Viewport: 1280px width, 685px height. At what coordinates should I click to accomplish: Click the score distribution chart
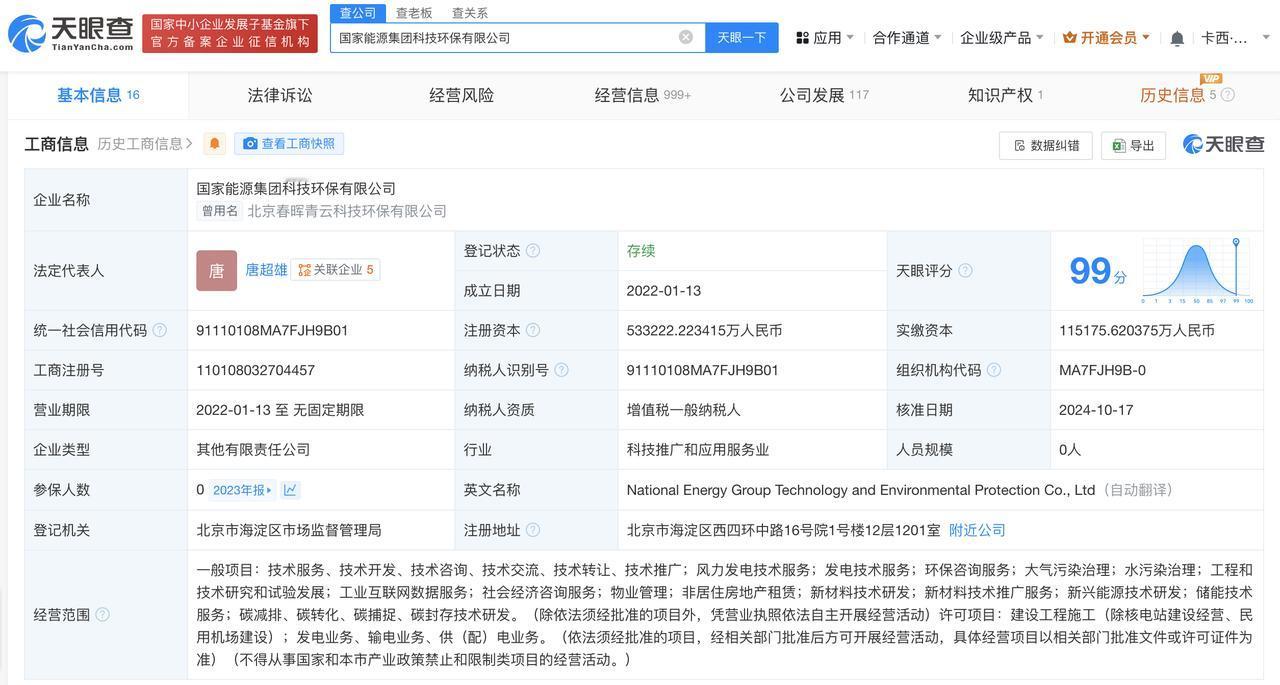tap(1196, 271)
